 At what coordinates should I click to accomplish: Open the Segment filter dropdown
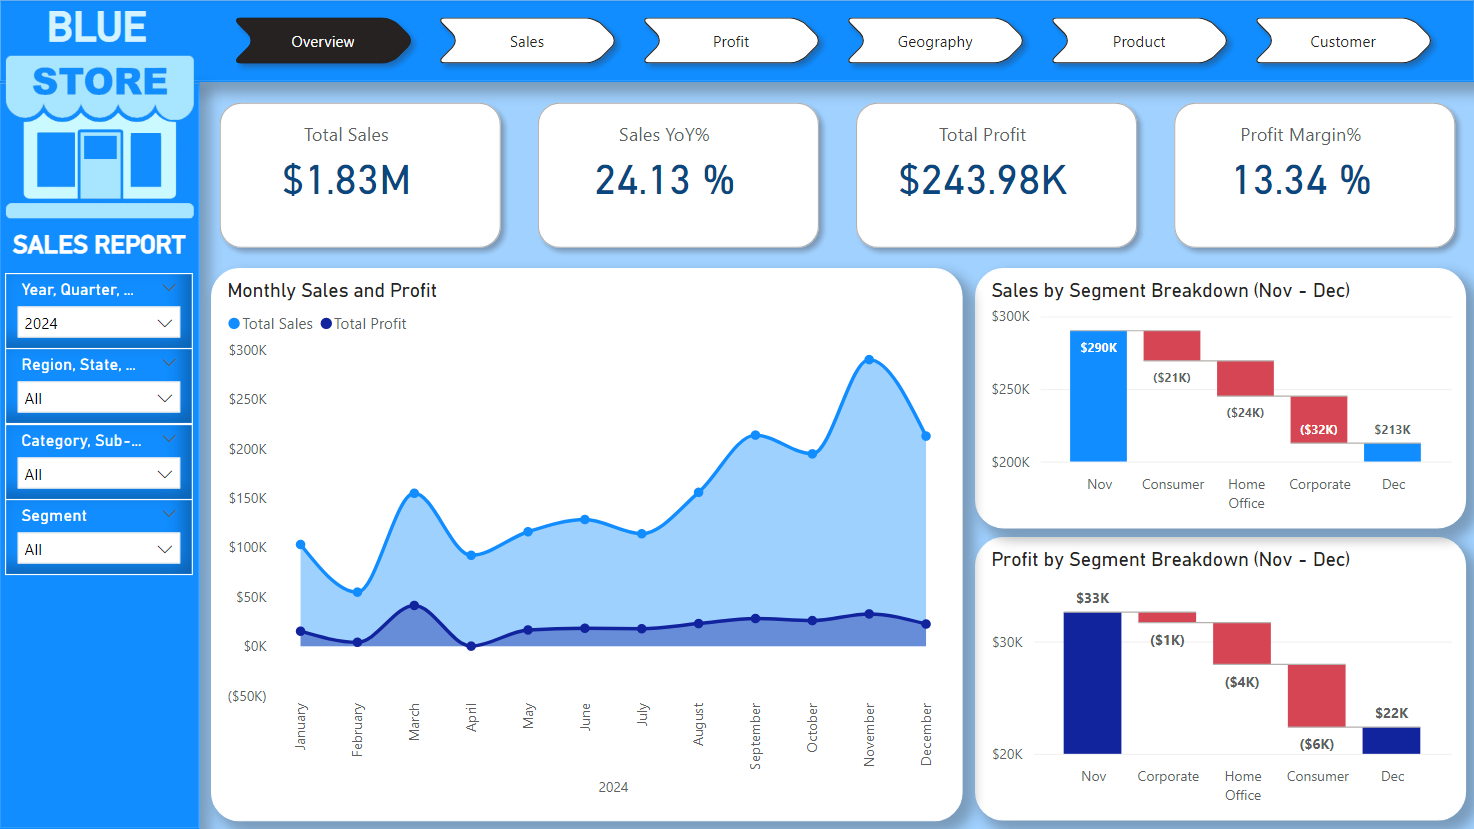98,549
